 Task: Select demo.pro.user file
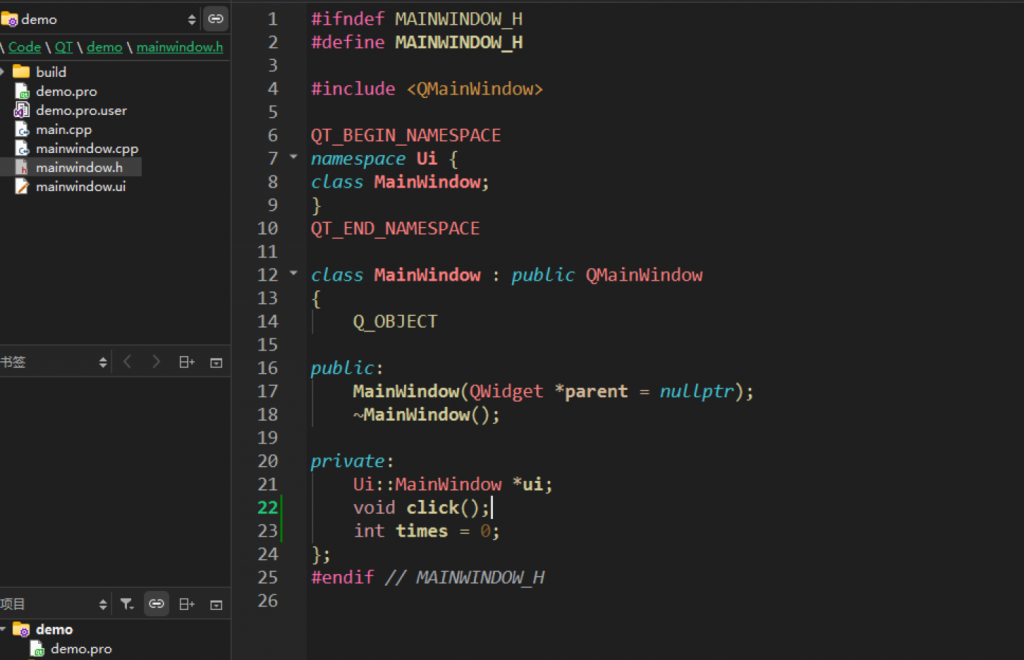[x=81, y=110]
